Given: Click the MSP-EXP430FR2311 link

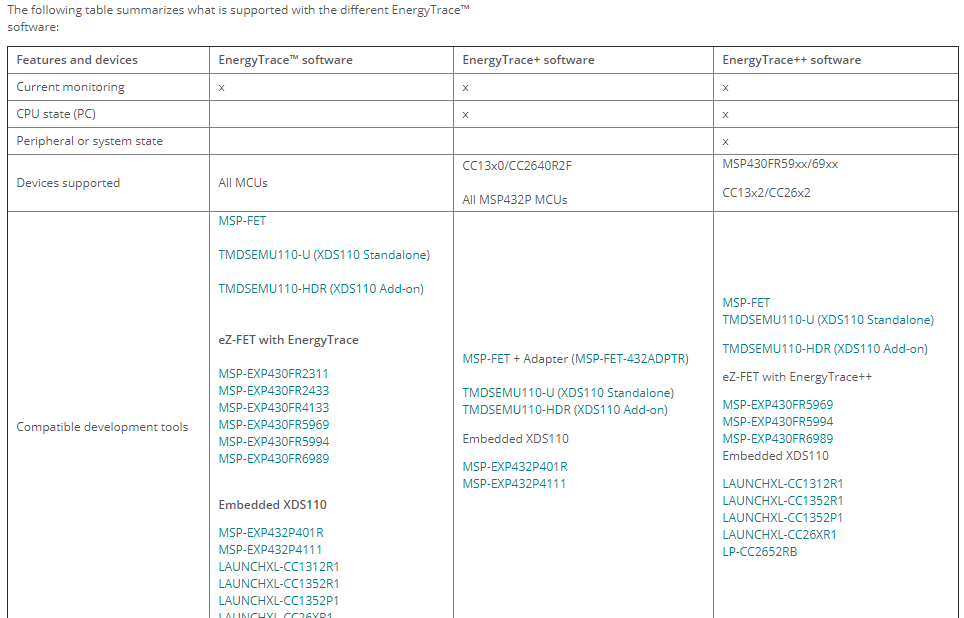Looking at the screenshot, I should click(x=274, y=374).
